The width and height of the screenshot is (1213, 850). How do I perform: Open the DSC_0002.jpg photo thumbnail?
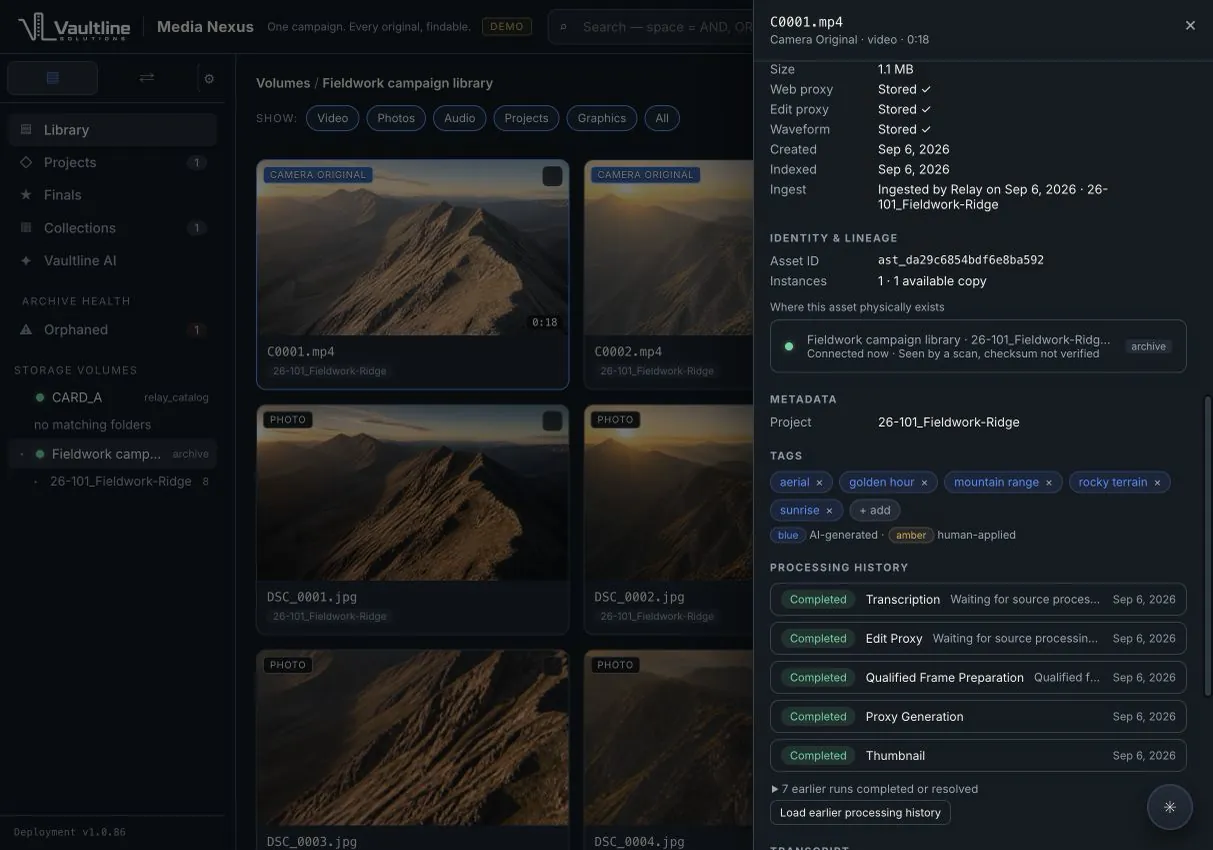coord(668,493)
